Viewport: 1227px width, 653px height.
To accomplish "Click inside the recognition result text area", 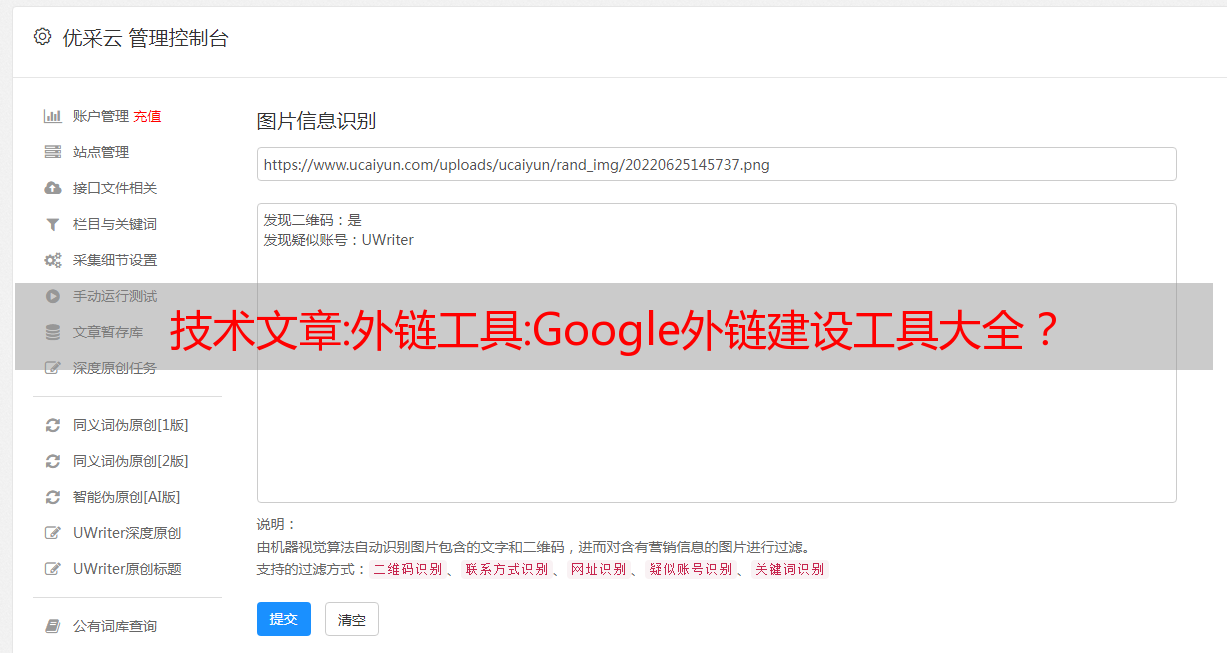I will 716,353.
